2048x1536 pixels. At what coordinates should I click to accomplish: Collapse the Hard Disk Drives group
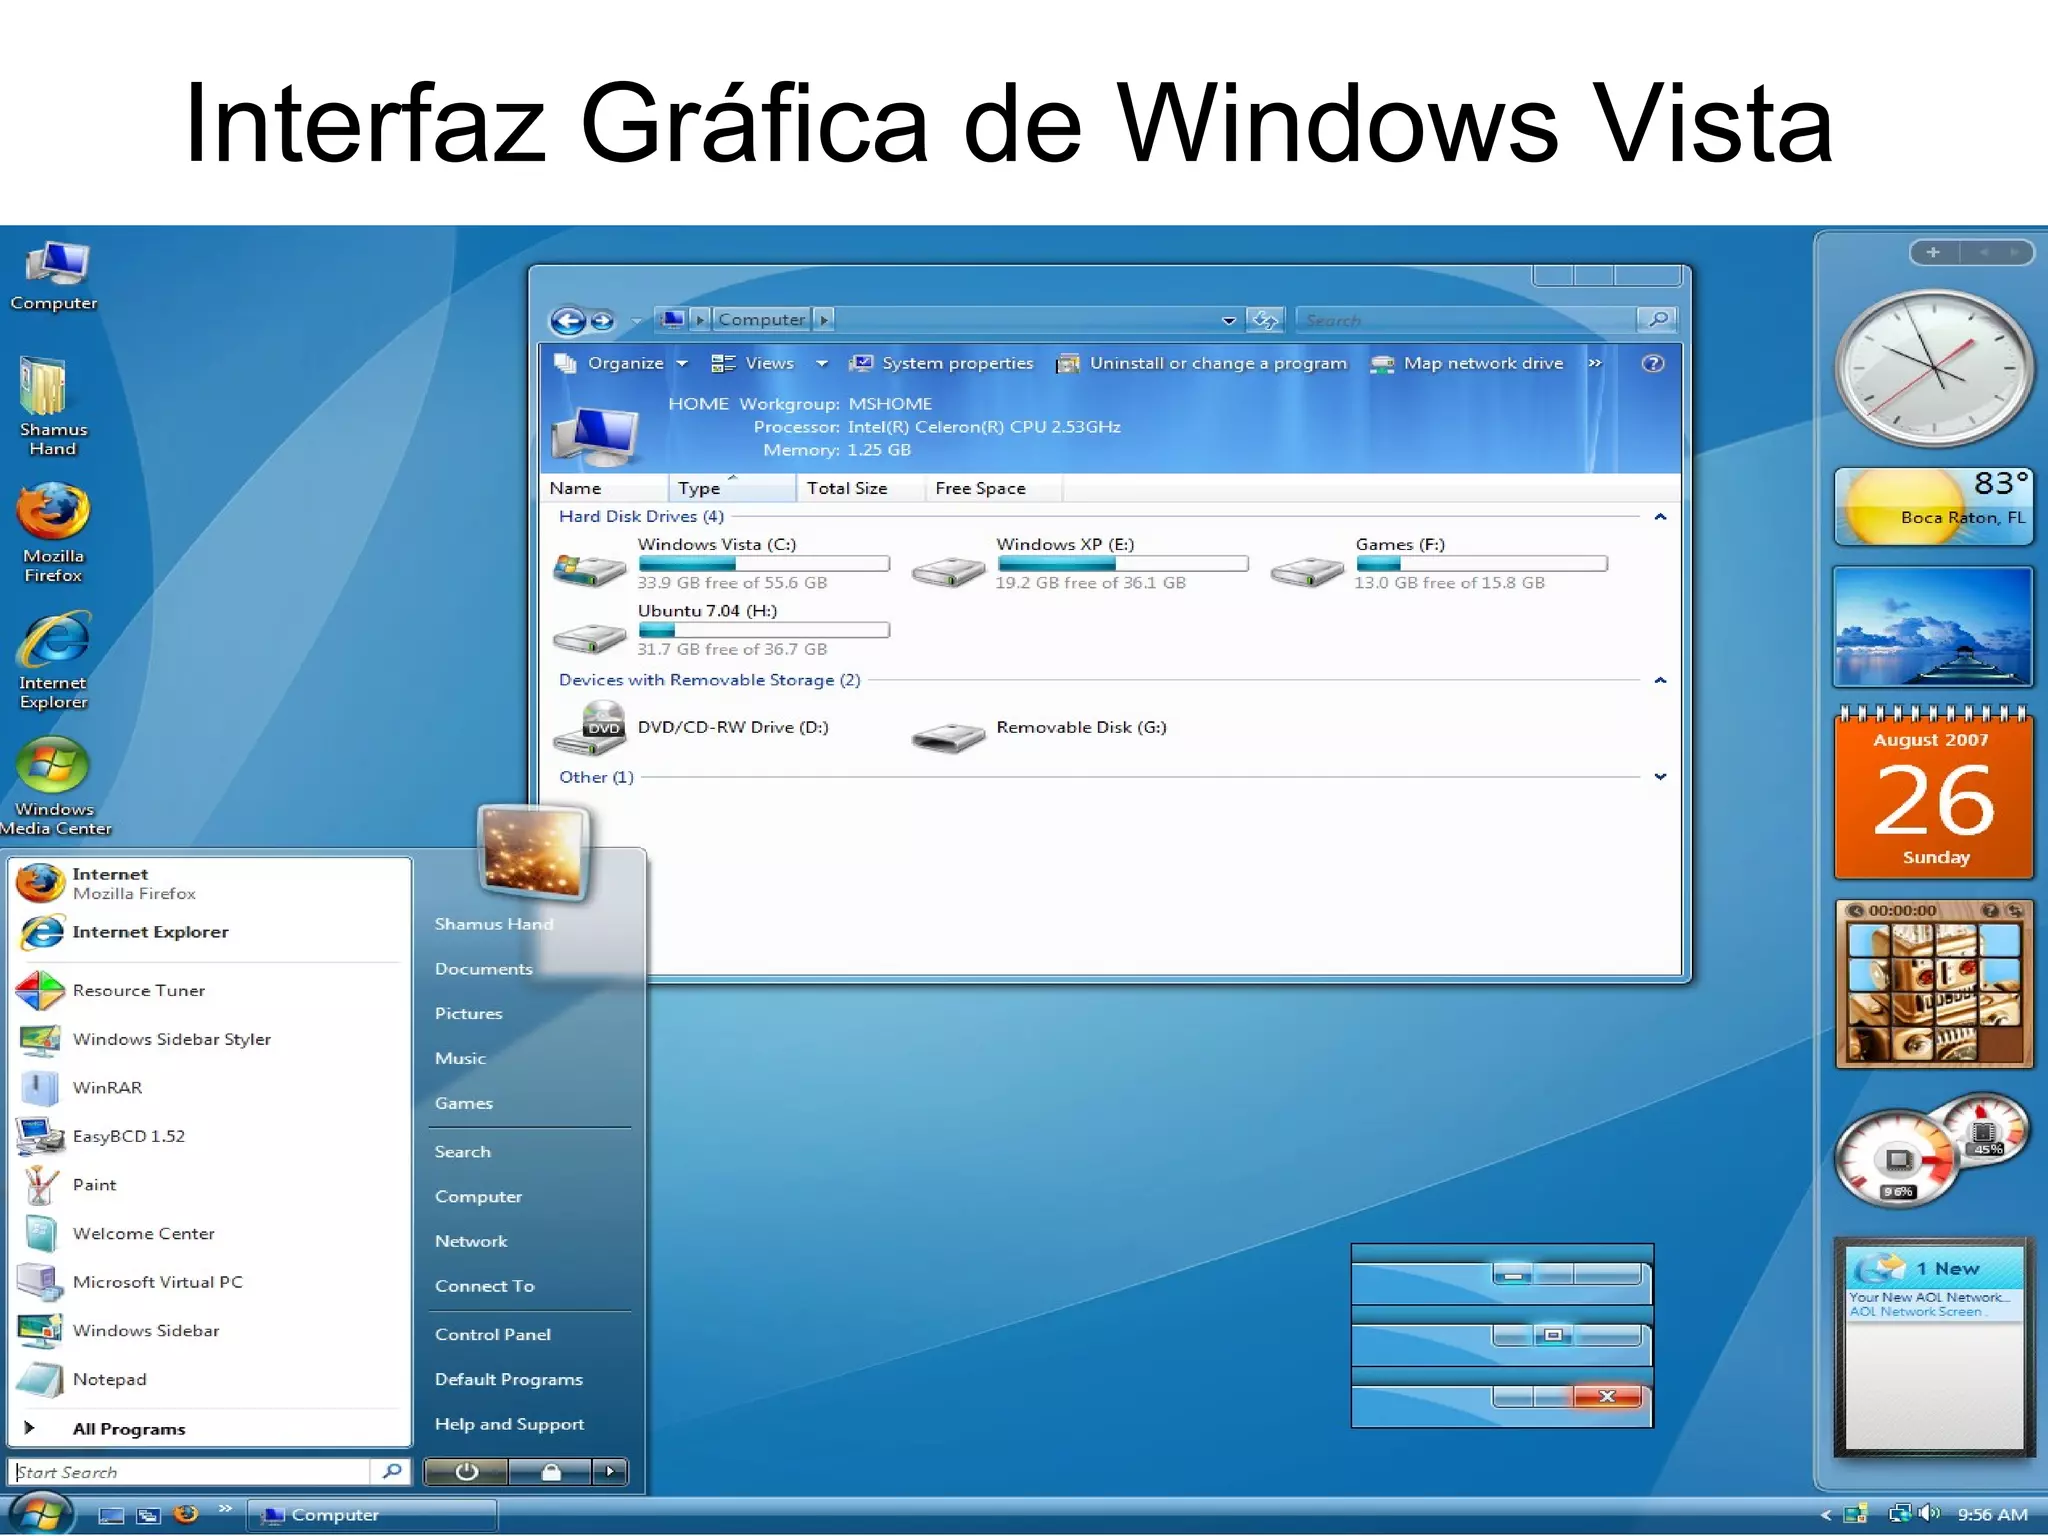pyautogui.click(x=1660, y=517)
